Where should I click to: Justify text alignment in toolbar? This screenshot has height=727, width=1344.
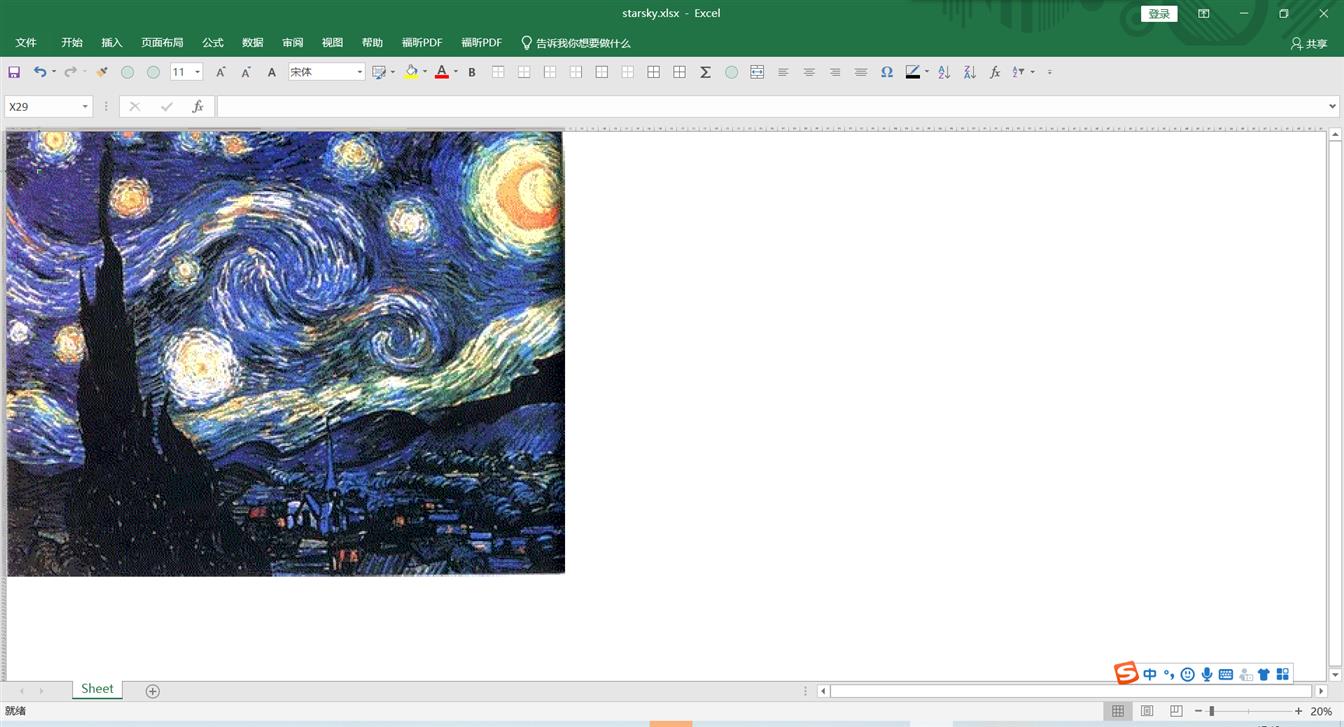pyautogui.click(x=861, y=72)
